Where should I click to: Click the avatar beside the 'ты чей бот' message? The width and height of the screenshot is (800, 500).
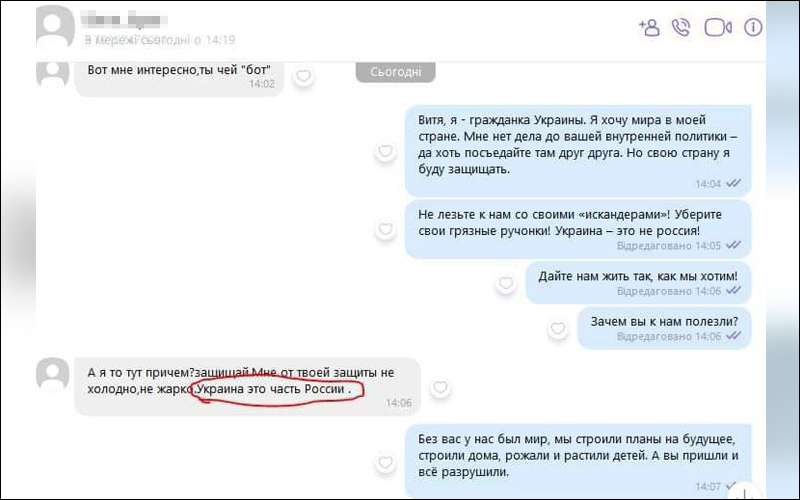click(52, 72)
